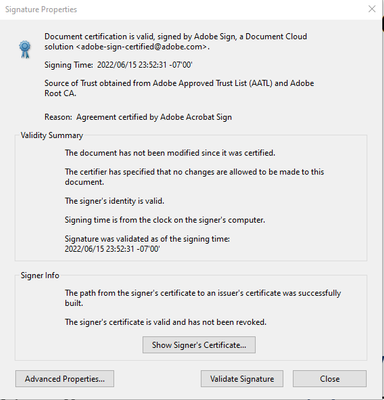
Task: Click the certificate has not been revoked line
Action: [166, 322]
